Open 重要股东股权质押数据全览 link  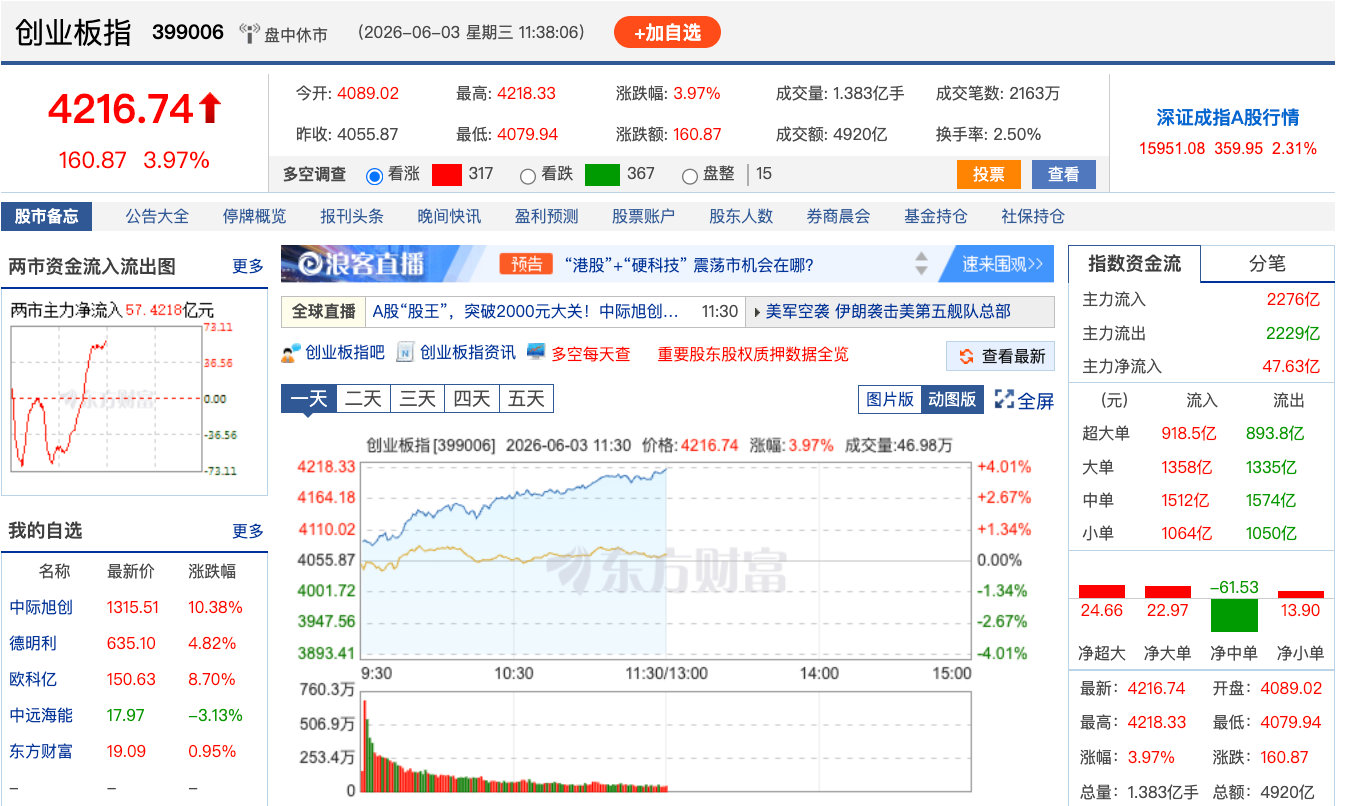click(752, 354)
